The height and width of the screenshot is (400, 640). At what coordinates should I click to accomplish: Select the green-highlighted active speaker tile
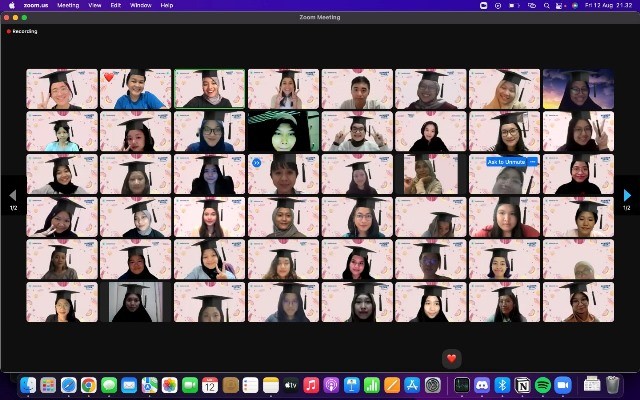point(210,89)
